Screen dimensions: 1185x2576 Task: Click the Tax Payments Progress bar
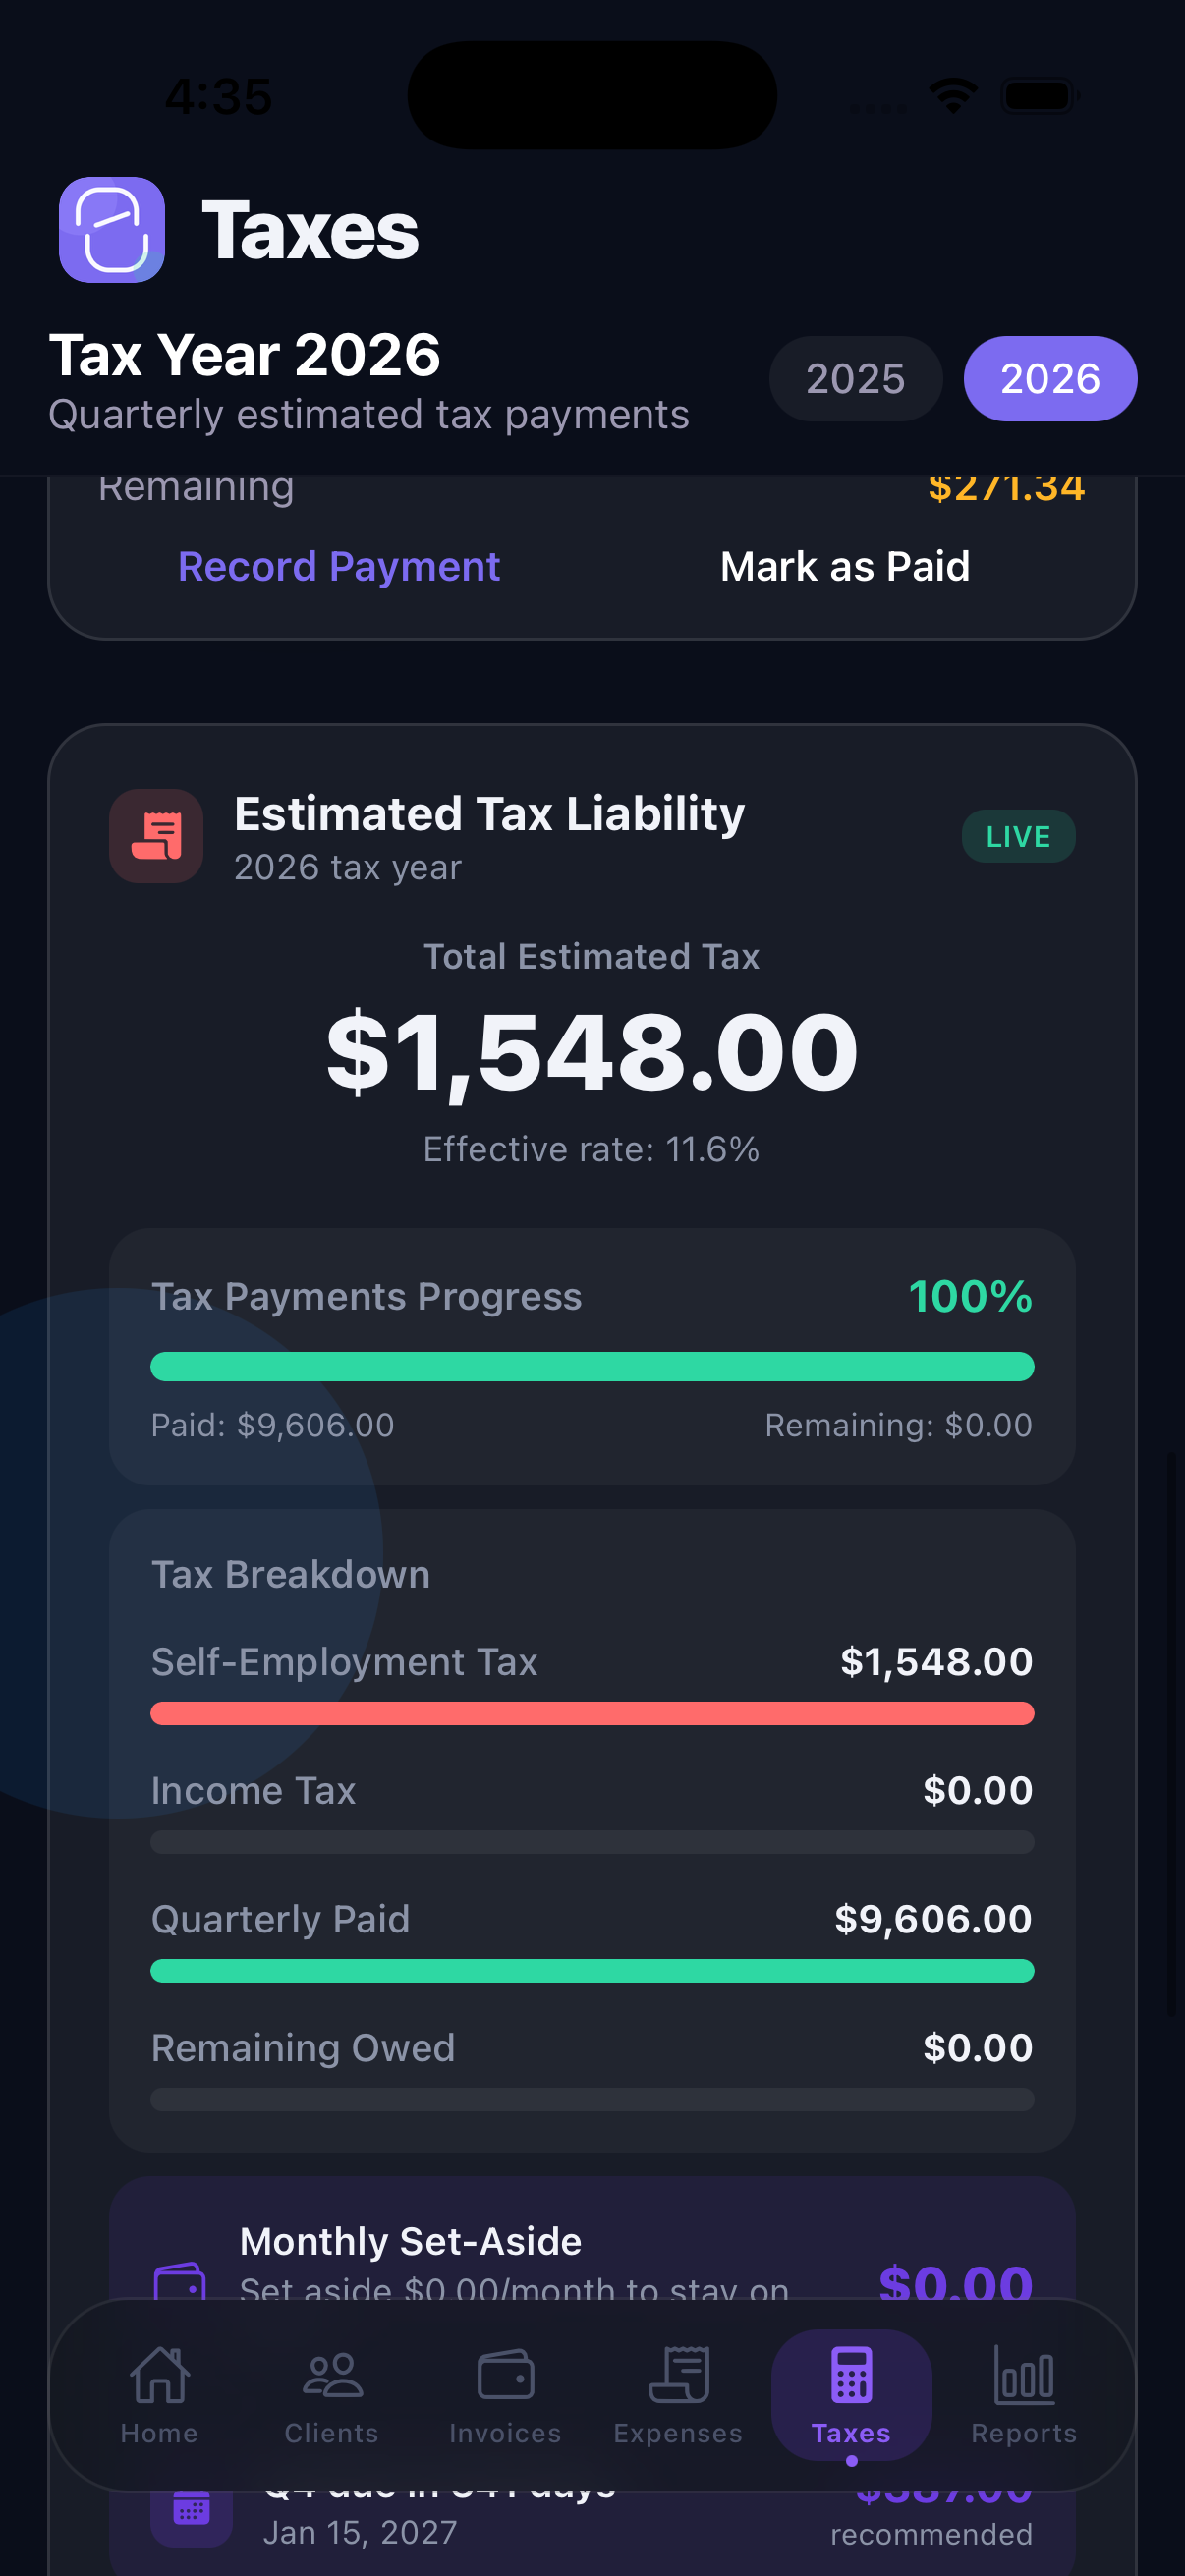click(592, 1366)
